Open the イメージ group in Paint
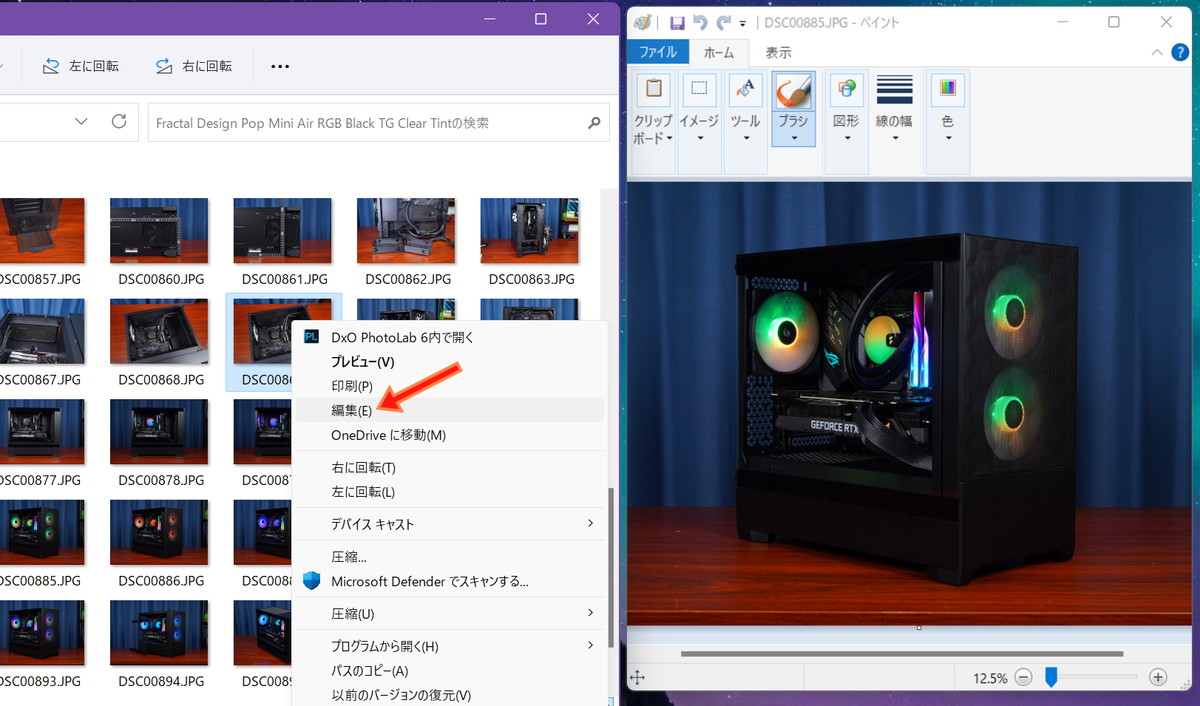The height and width of the screenshot is (706, 1200). [x=699, y=122]
